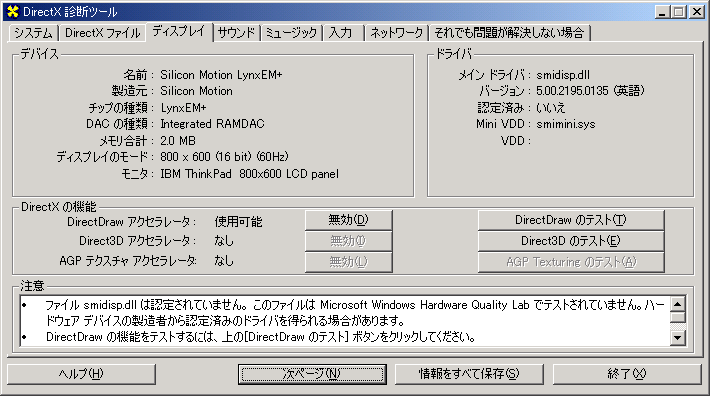
Task: Click the main driver value 'smidisp.dll'
Action: pyautogui.click(x=563, y=75)
